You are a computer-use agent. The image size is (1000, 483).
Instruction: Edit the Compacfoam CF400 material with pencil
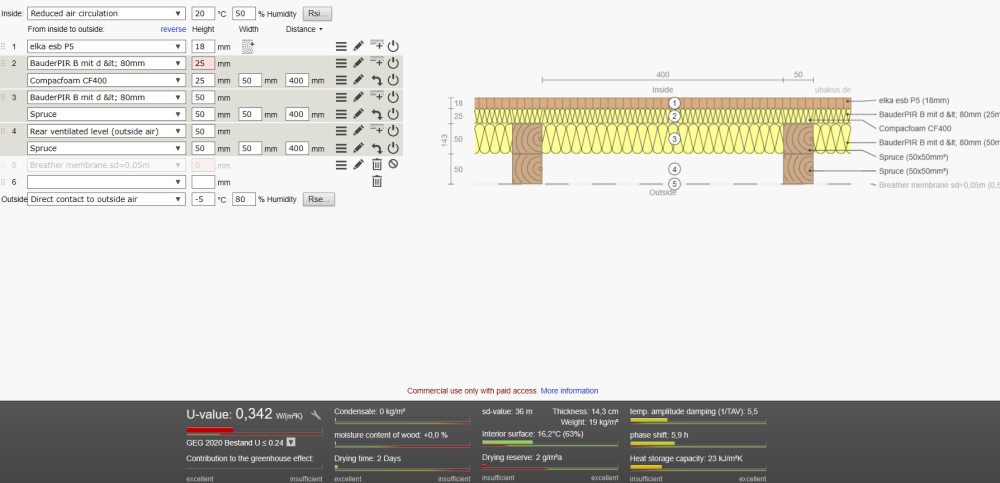point(358,80)
